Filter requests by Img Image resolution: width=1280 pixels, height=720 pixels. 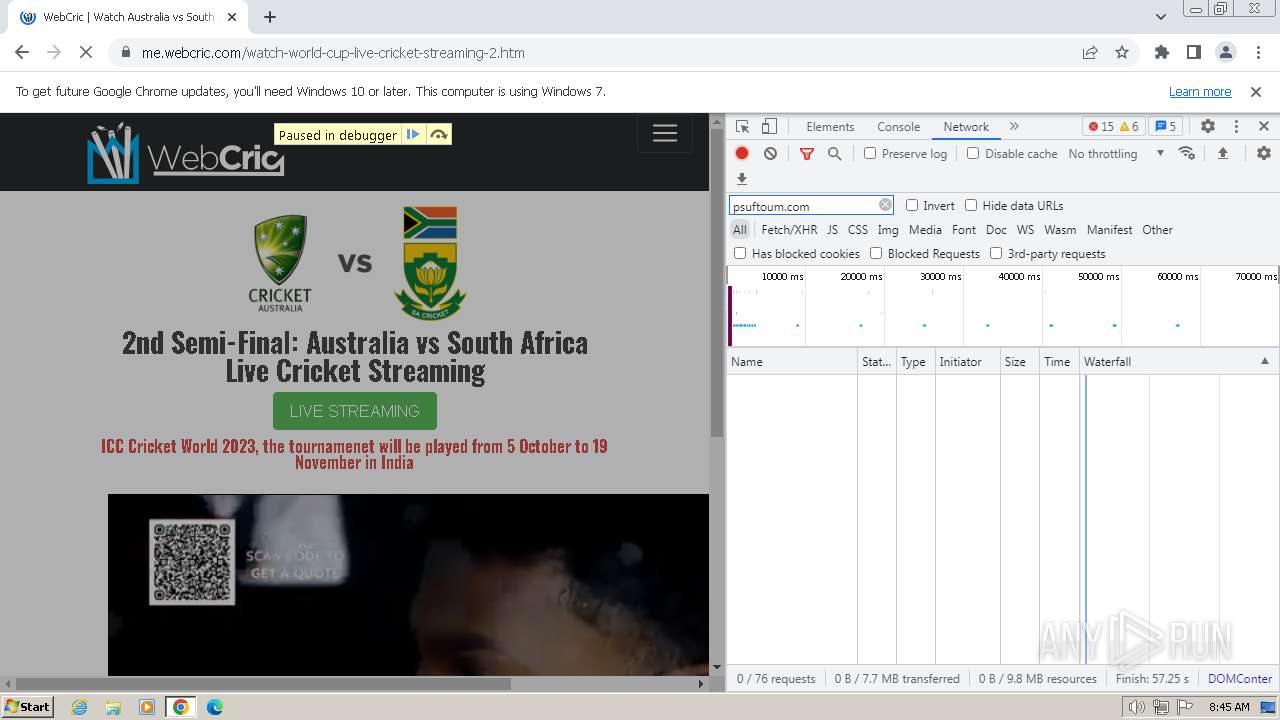888,230
